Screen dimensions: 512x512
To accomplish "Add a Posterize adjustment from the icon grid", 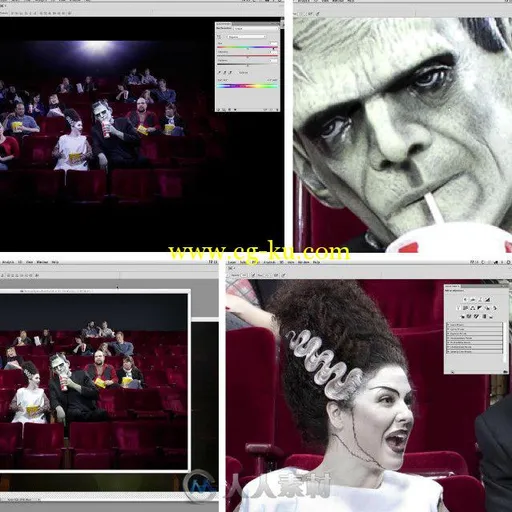I will pos(469,316).
